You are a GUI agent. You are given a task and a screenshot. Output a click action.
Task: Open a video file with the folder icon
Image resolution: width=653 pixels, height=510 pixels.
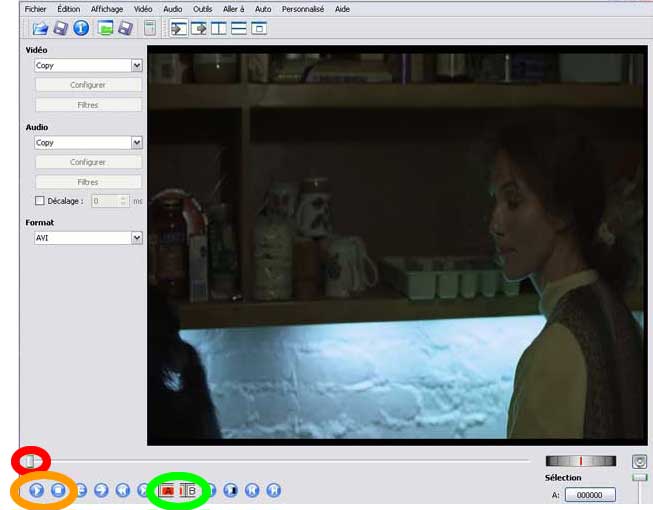(x=40, y=28)
